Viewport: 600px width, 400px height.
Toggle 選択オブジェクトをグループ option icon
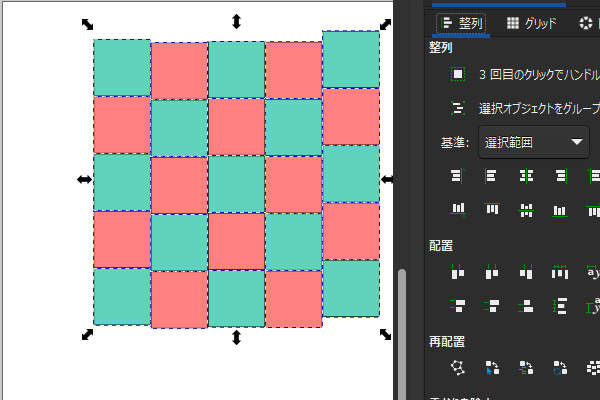(x=458, y=108)
